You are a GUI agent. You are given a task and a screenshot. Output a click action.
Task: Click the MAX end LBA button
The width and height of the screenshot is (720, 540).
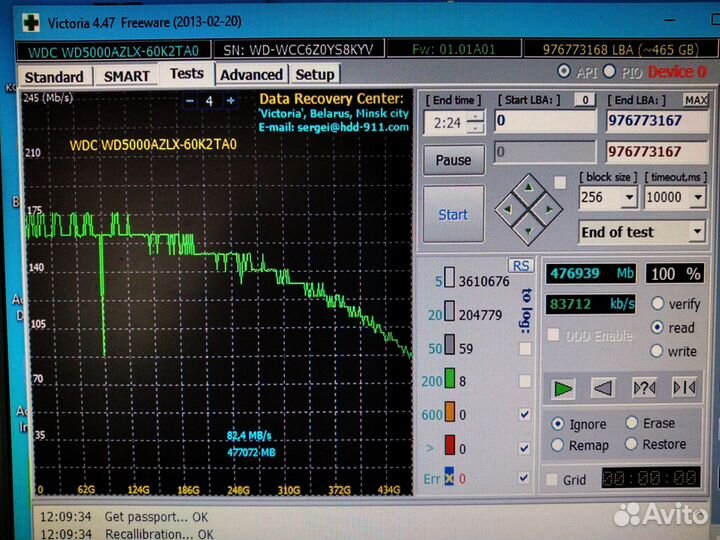[695, 100]
